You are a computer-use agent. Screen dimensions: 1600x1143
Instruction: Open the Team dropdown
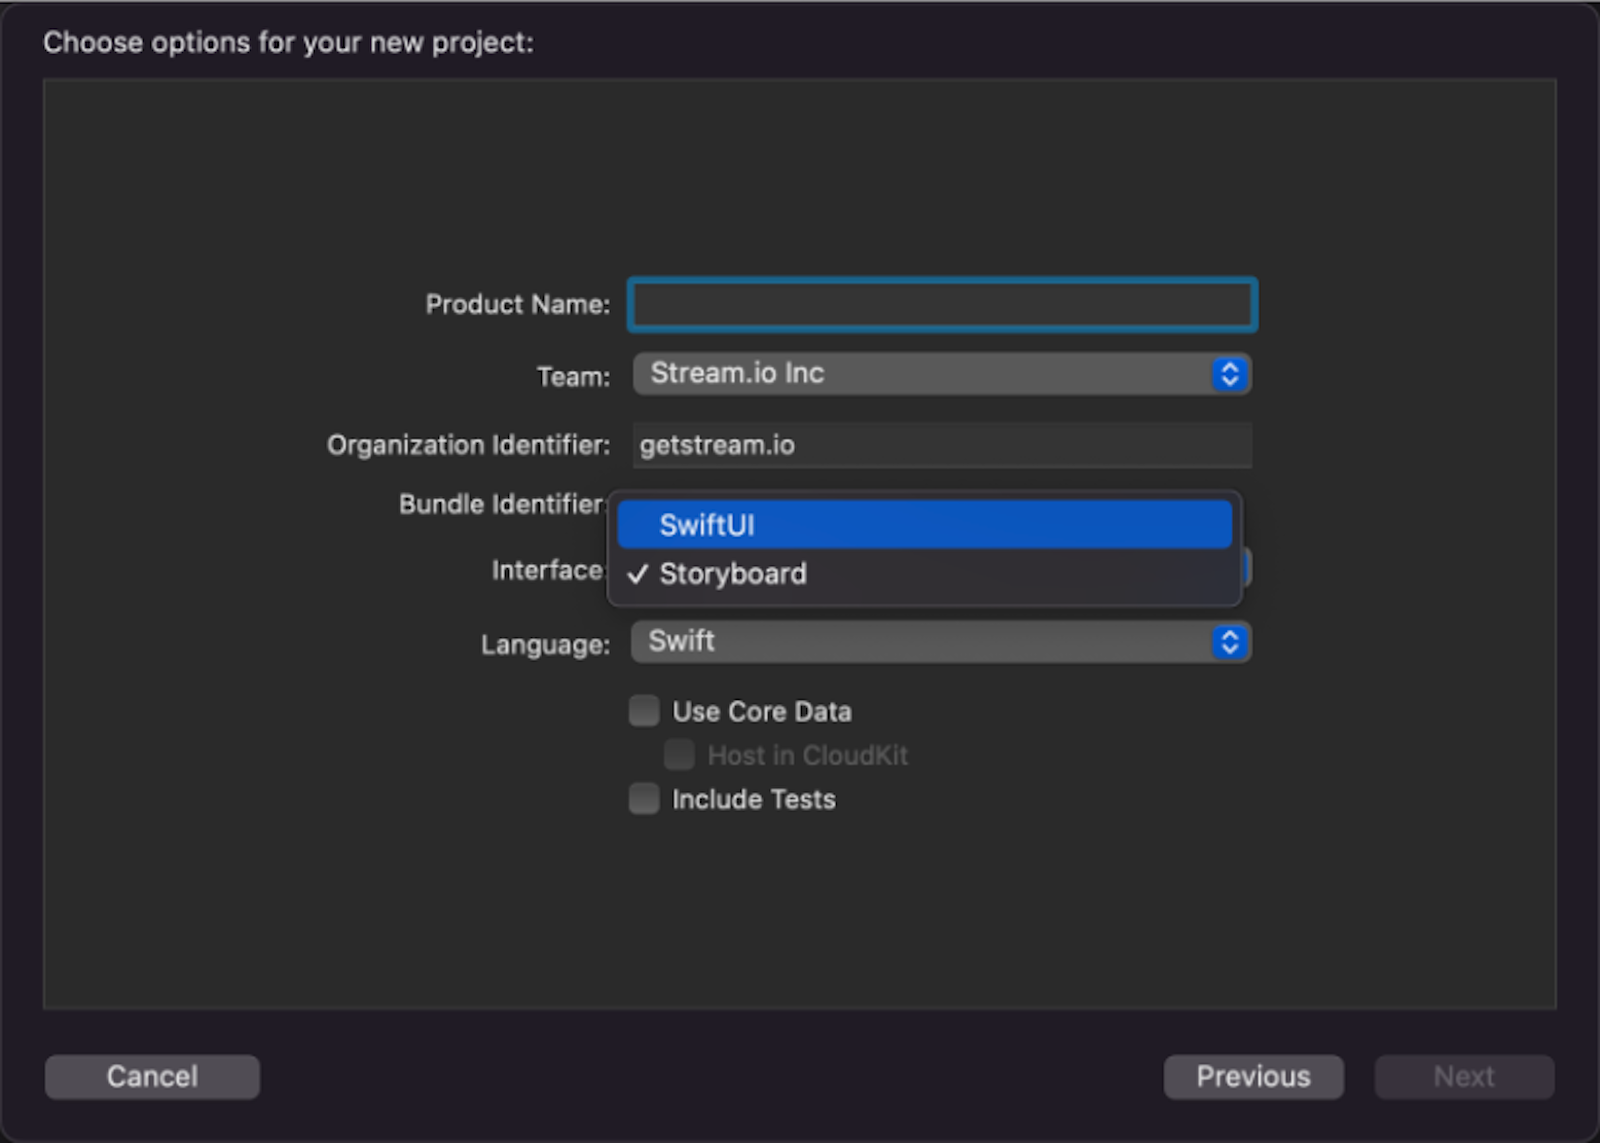tap(940, 374)
